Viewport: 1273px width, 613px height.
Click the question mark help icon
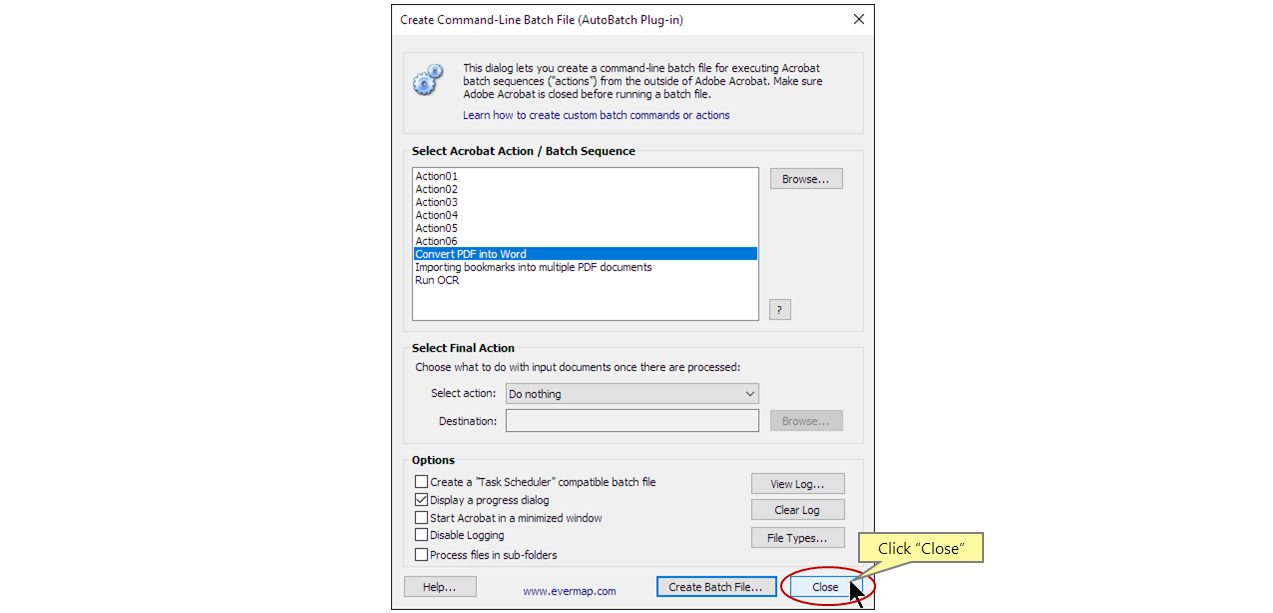pos(779,309)
